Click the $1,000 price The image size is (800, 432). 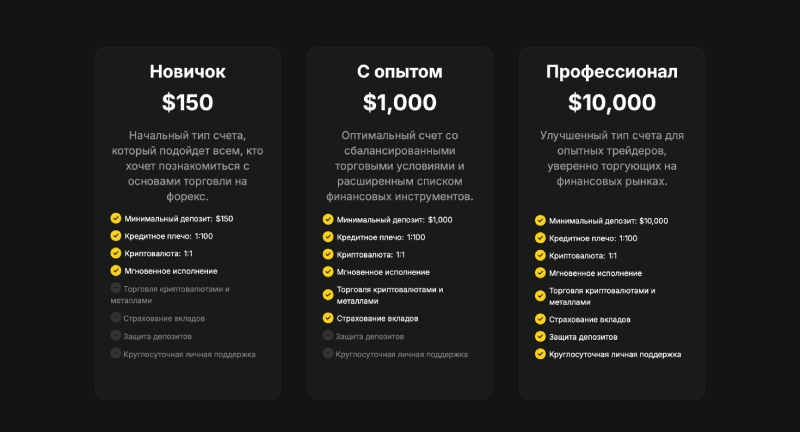(x=399, y=102)
